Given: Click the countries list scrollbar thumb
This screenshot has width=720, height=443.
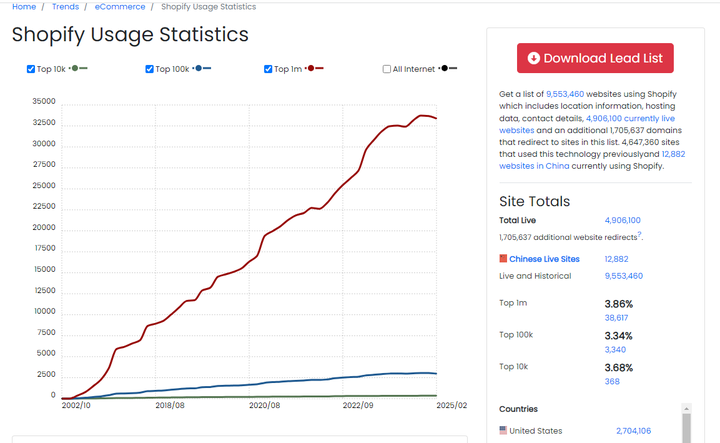Looking at the screenshot, I should [686, 428].
